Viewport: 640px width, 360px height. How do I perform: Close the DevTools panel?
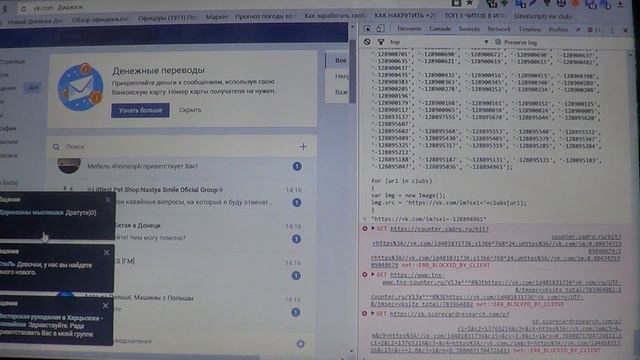click(626, 30)
